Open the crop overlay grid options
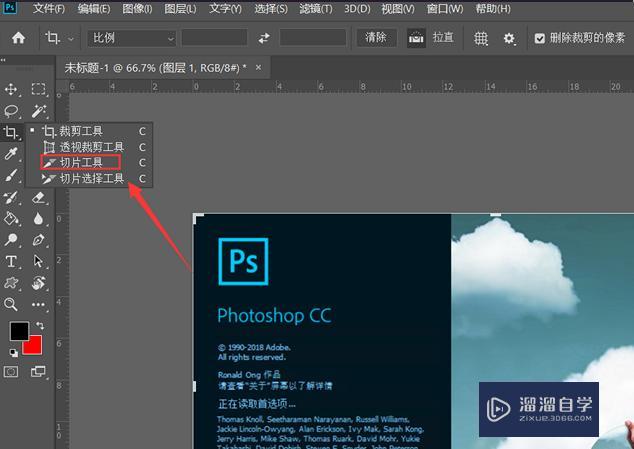 (x=480, y=38)
